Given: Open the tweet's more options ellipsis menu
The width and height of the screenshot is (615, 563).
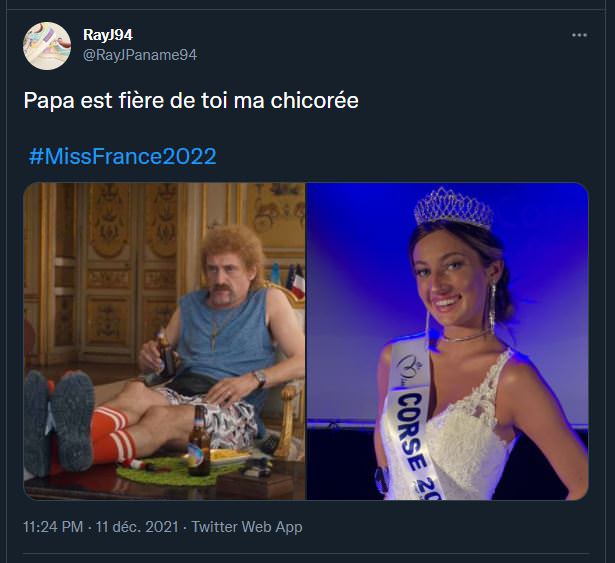Looking at the screenshot, I should 579,35.
